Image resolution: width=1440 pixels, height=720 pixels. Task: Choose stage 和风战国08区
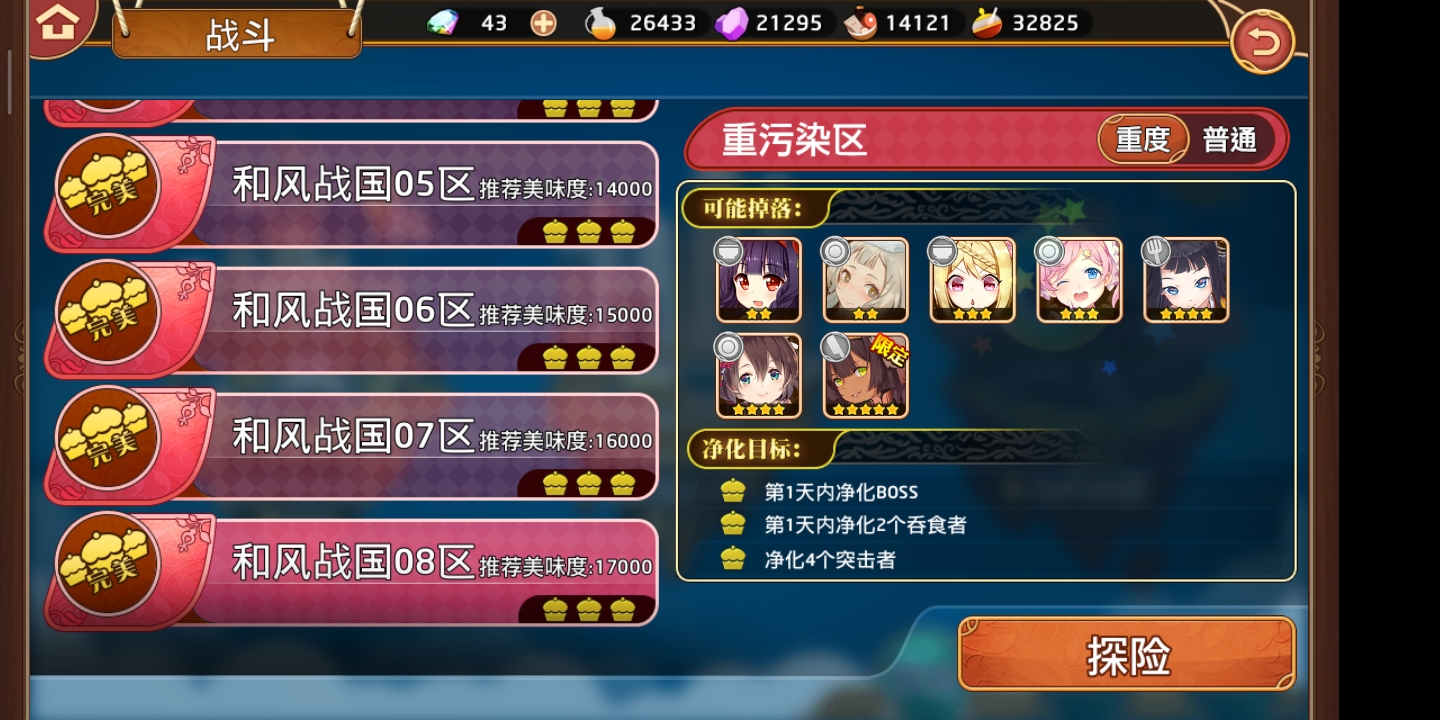click(x=352, y=572)
